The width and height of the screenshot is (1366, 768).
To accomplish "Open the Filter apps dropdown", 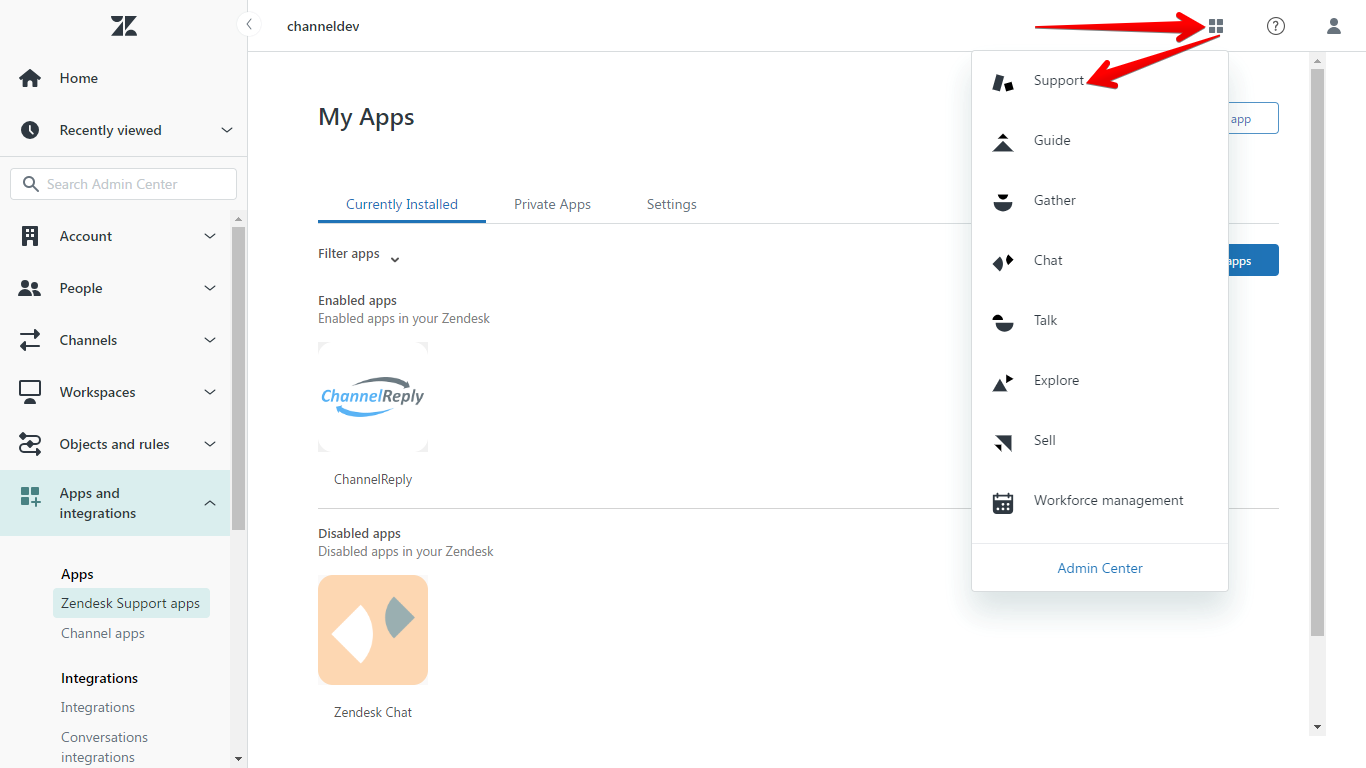I will tap(359, 255).
